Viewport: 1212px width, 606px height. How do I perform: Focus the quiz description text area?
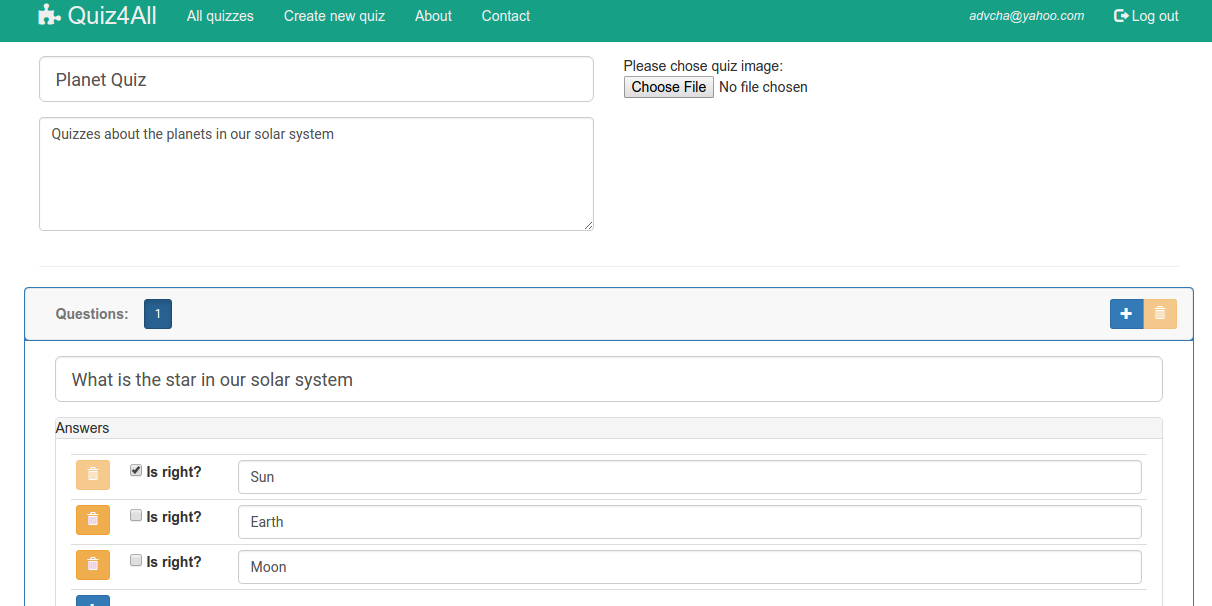[316, 174]
